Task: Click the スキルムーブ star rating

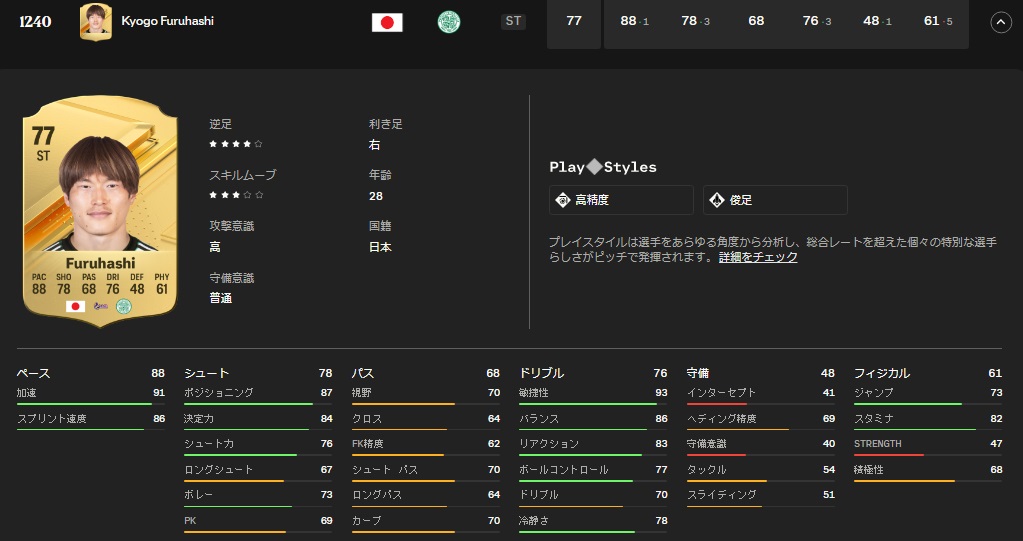Action: coord(236,195)
